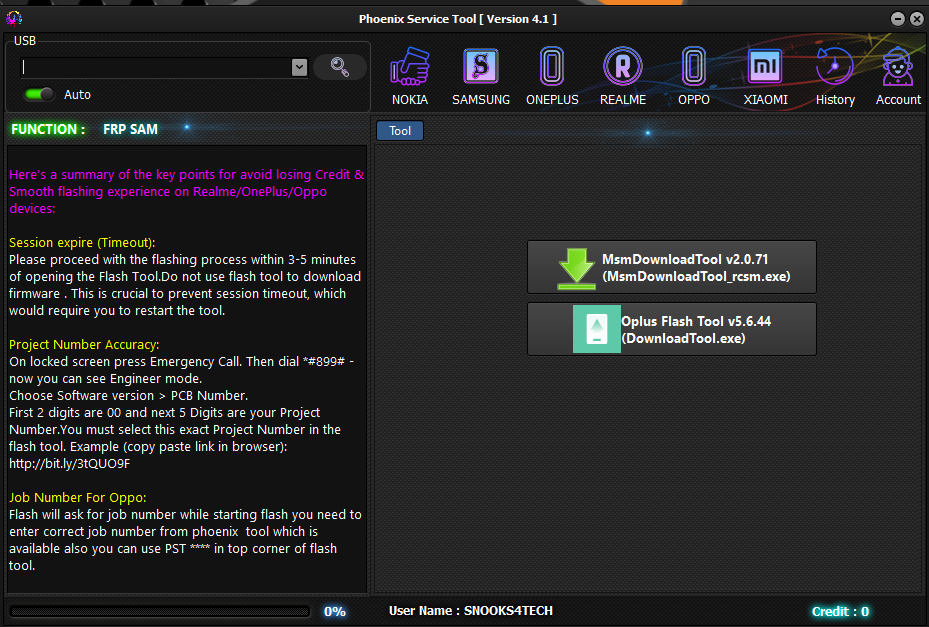Choose the XIAOMI brand icon

pyautogui.click(x=765, y=77)
